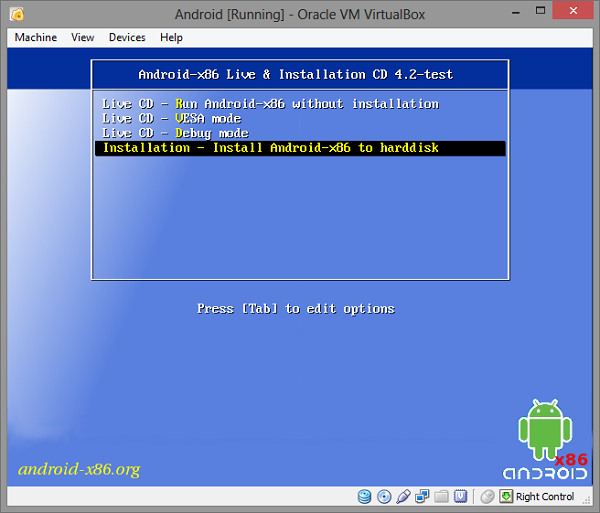Screen dimensions: 600x513
Task: Click the USB devices status icon
Action: click(x=403, y=497)
